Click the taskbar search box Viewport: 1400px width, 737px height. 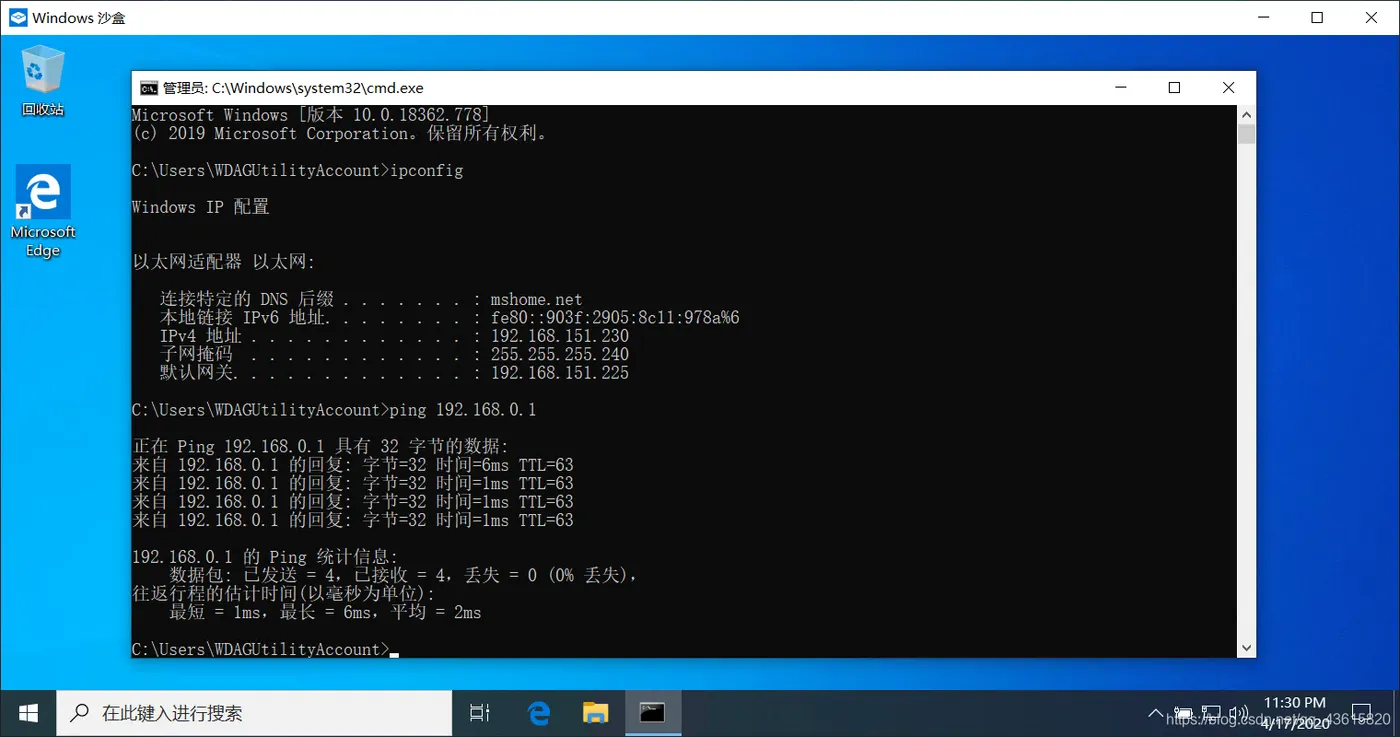coord(254,713)
